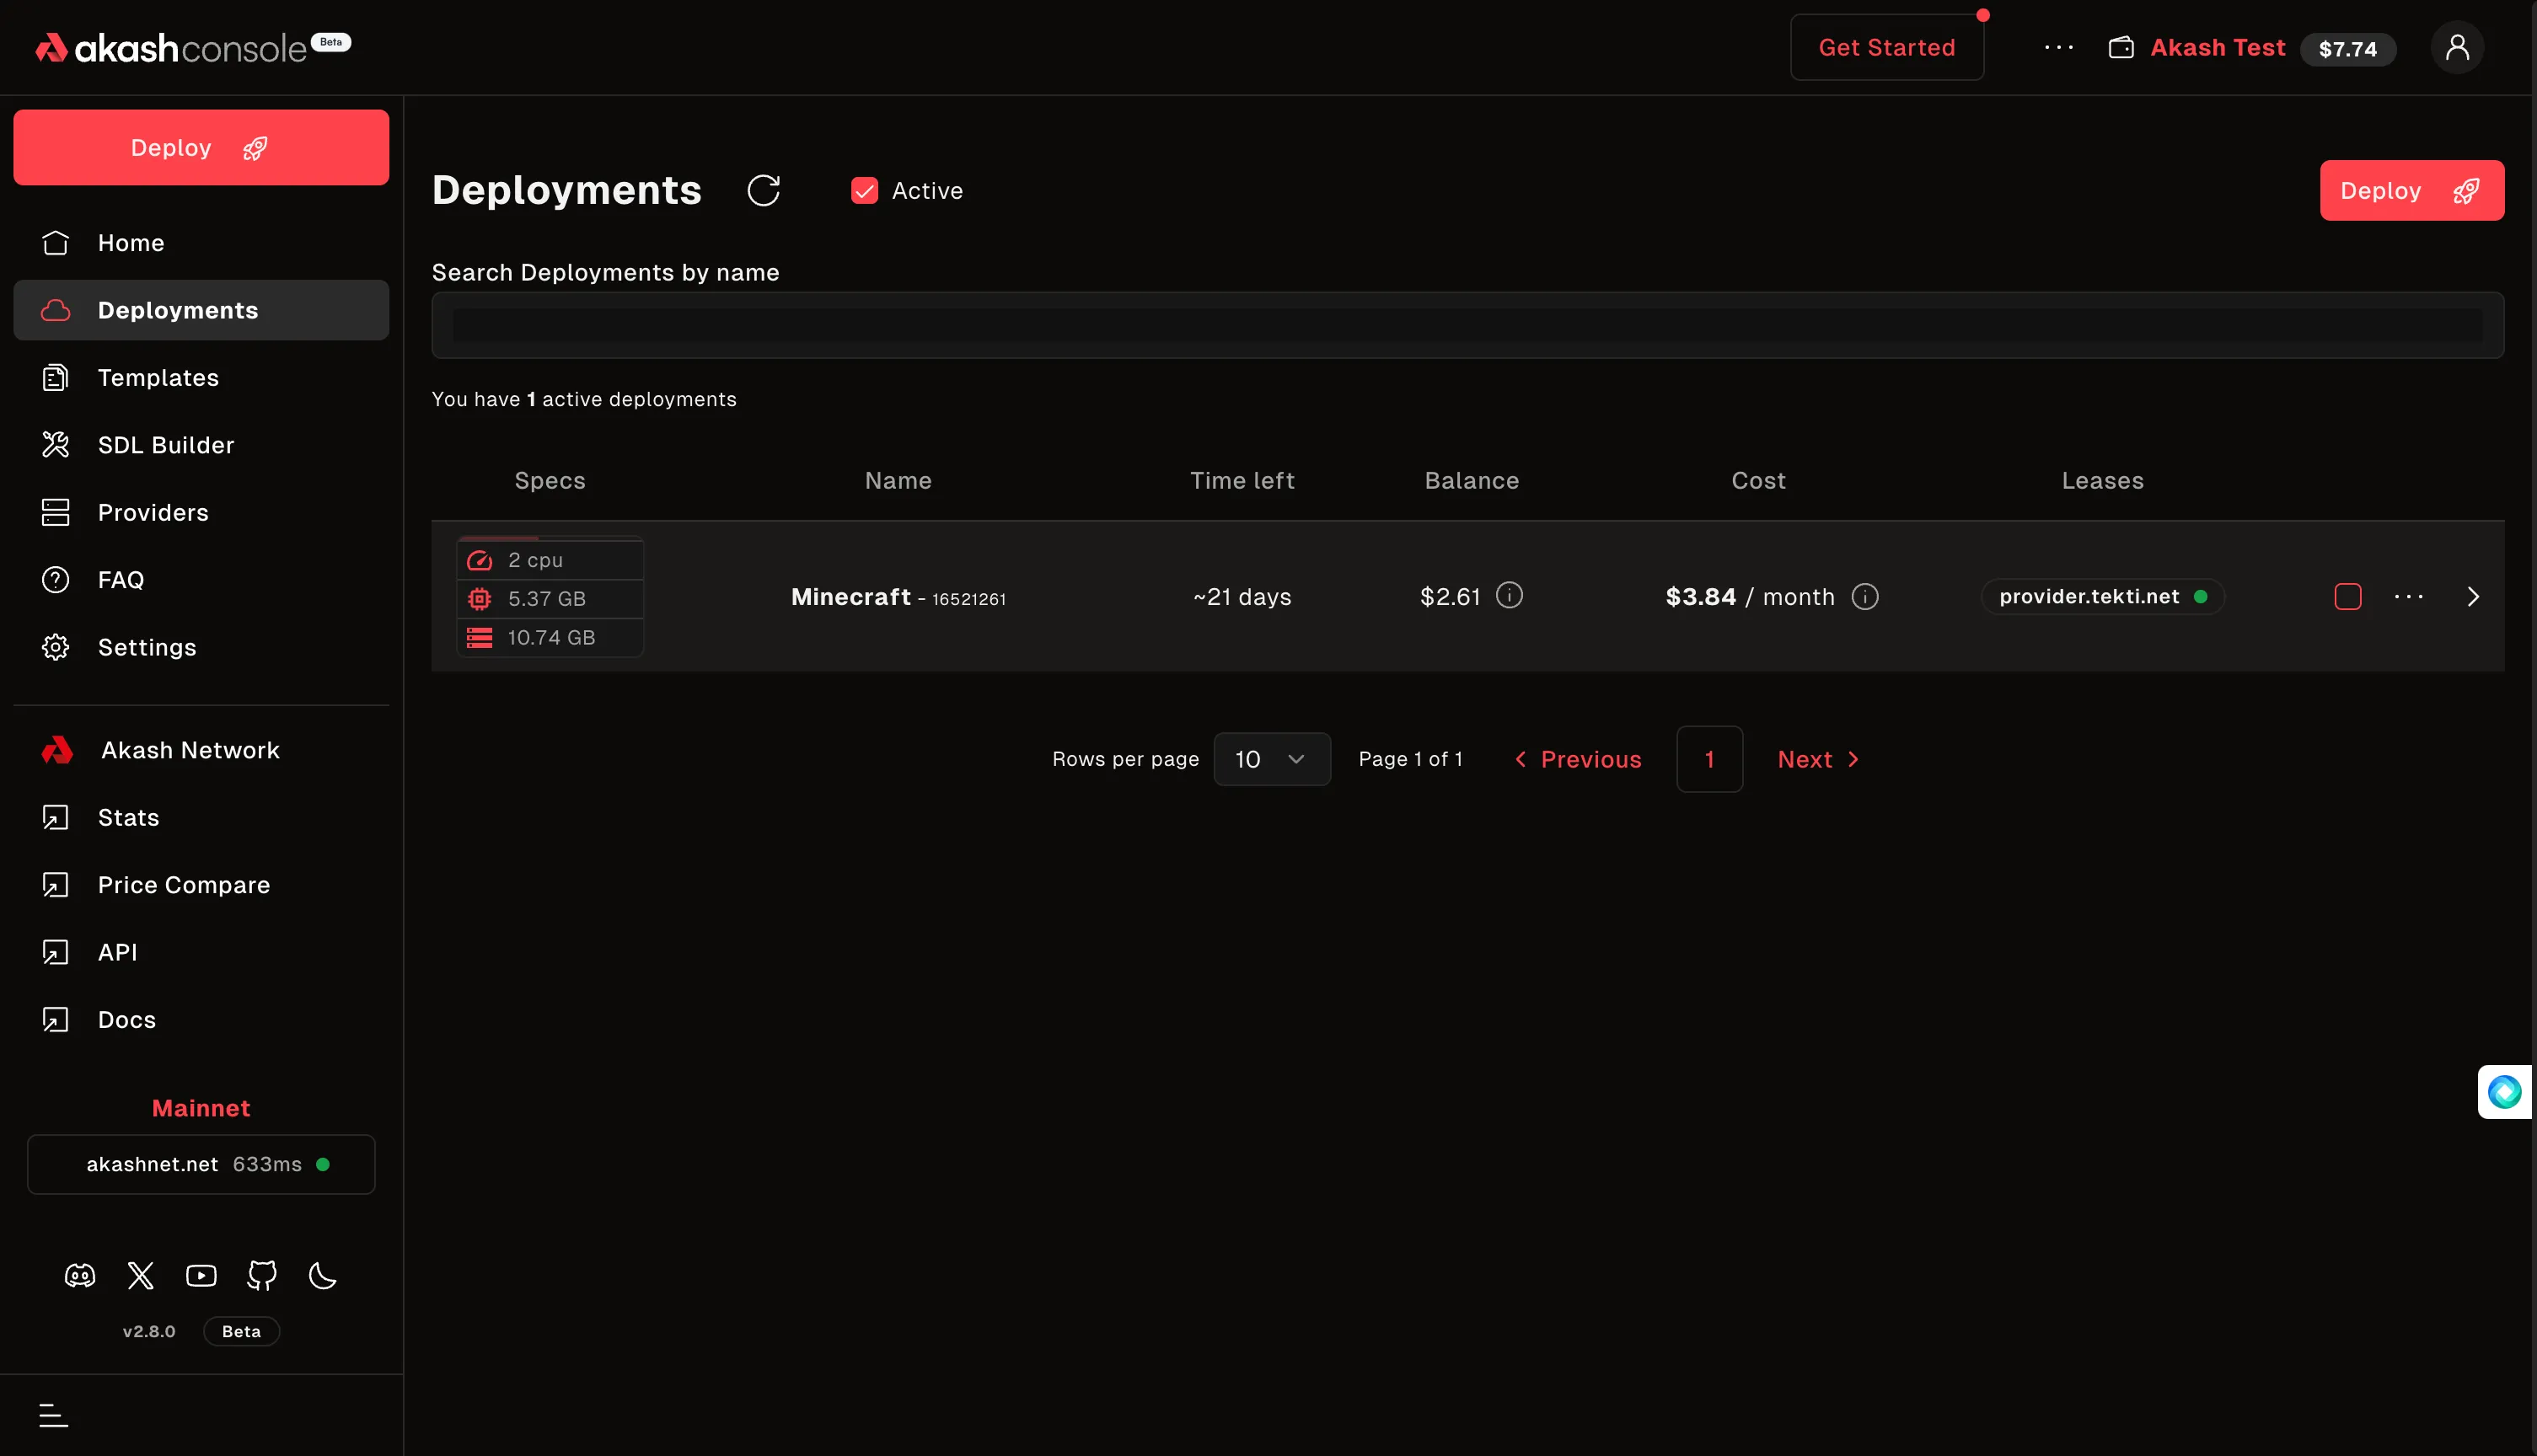Viewport: 2537px width, 1456px height.
Task: Click the Cost info icon
Action: point(1865,597)
